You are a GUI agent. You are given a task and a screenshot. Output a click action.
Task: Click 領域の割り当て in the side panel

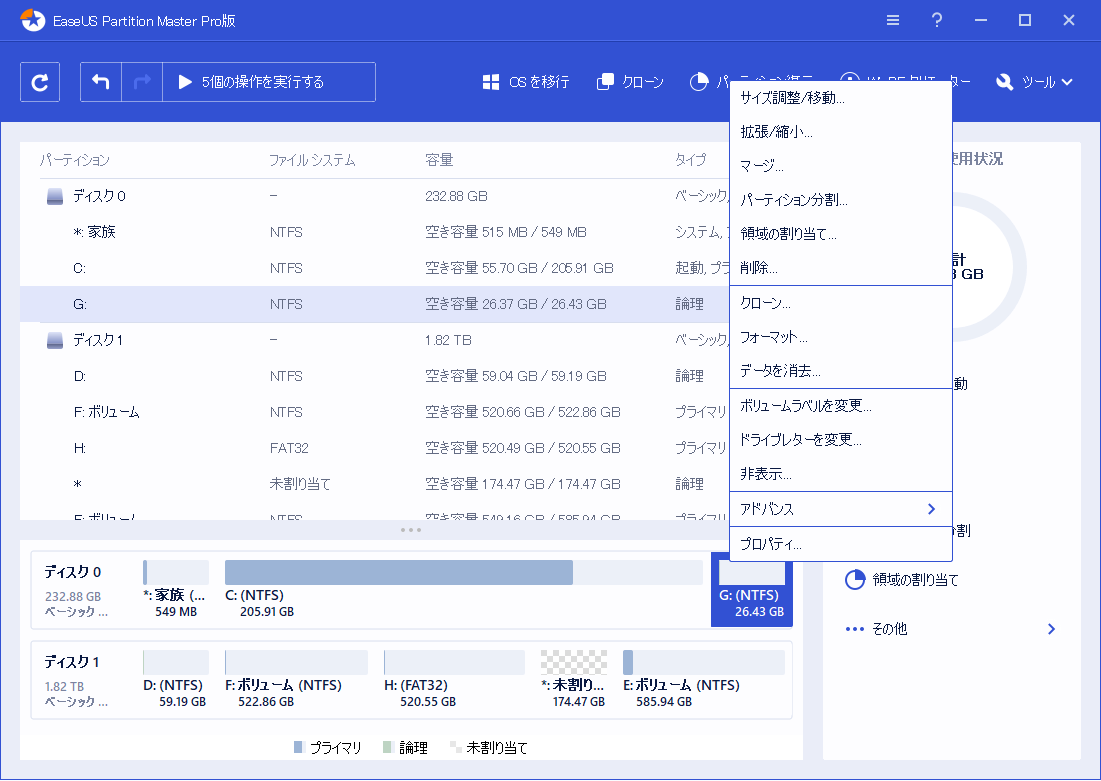pos(915,580)
